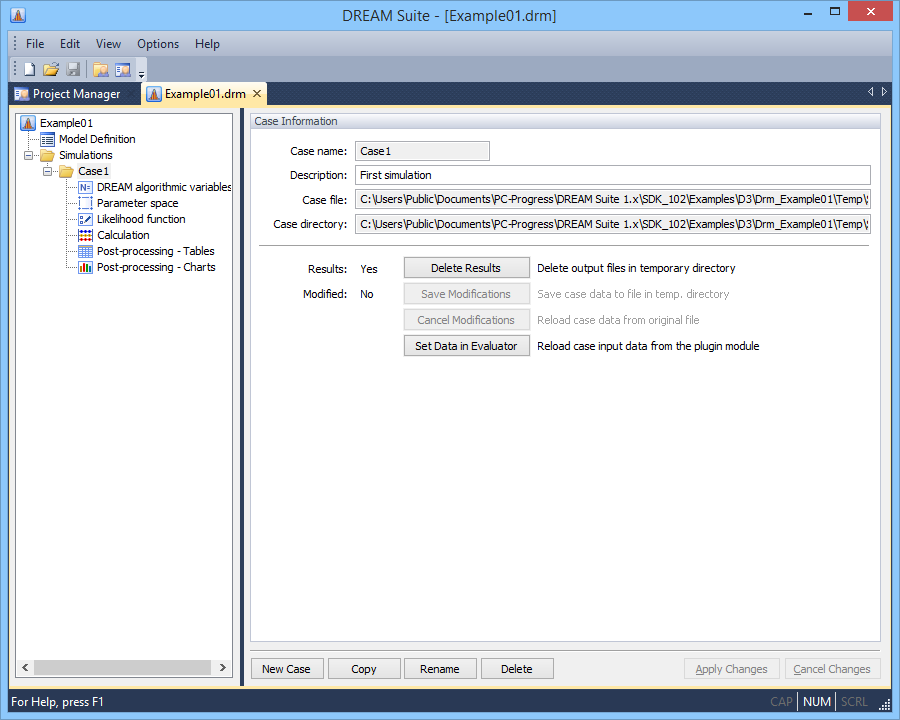The image size is (900, 720).
Task: Click the New Case button
Action: [287, 669]
